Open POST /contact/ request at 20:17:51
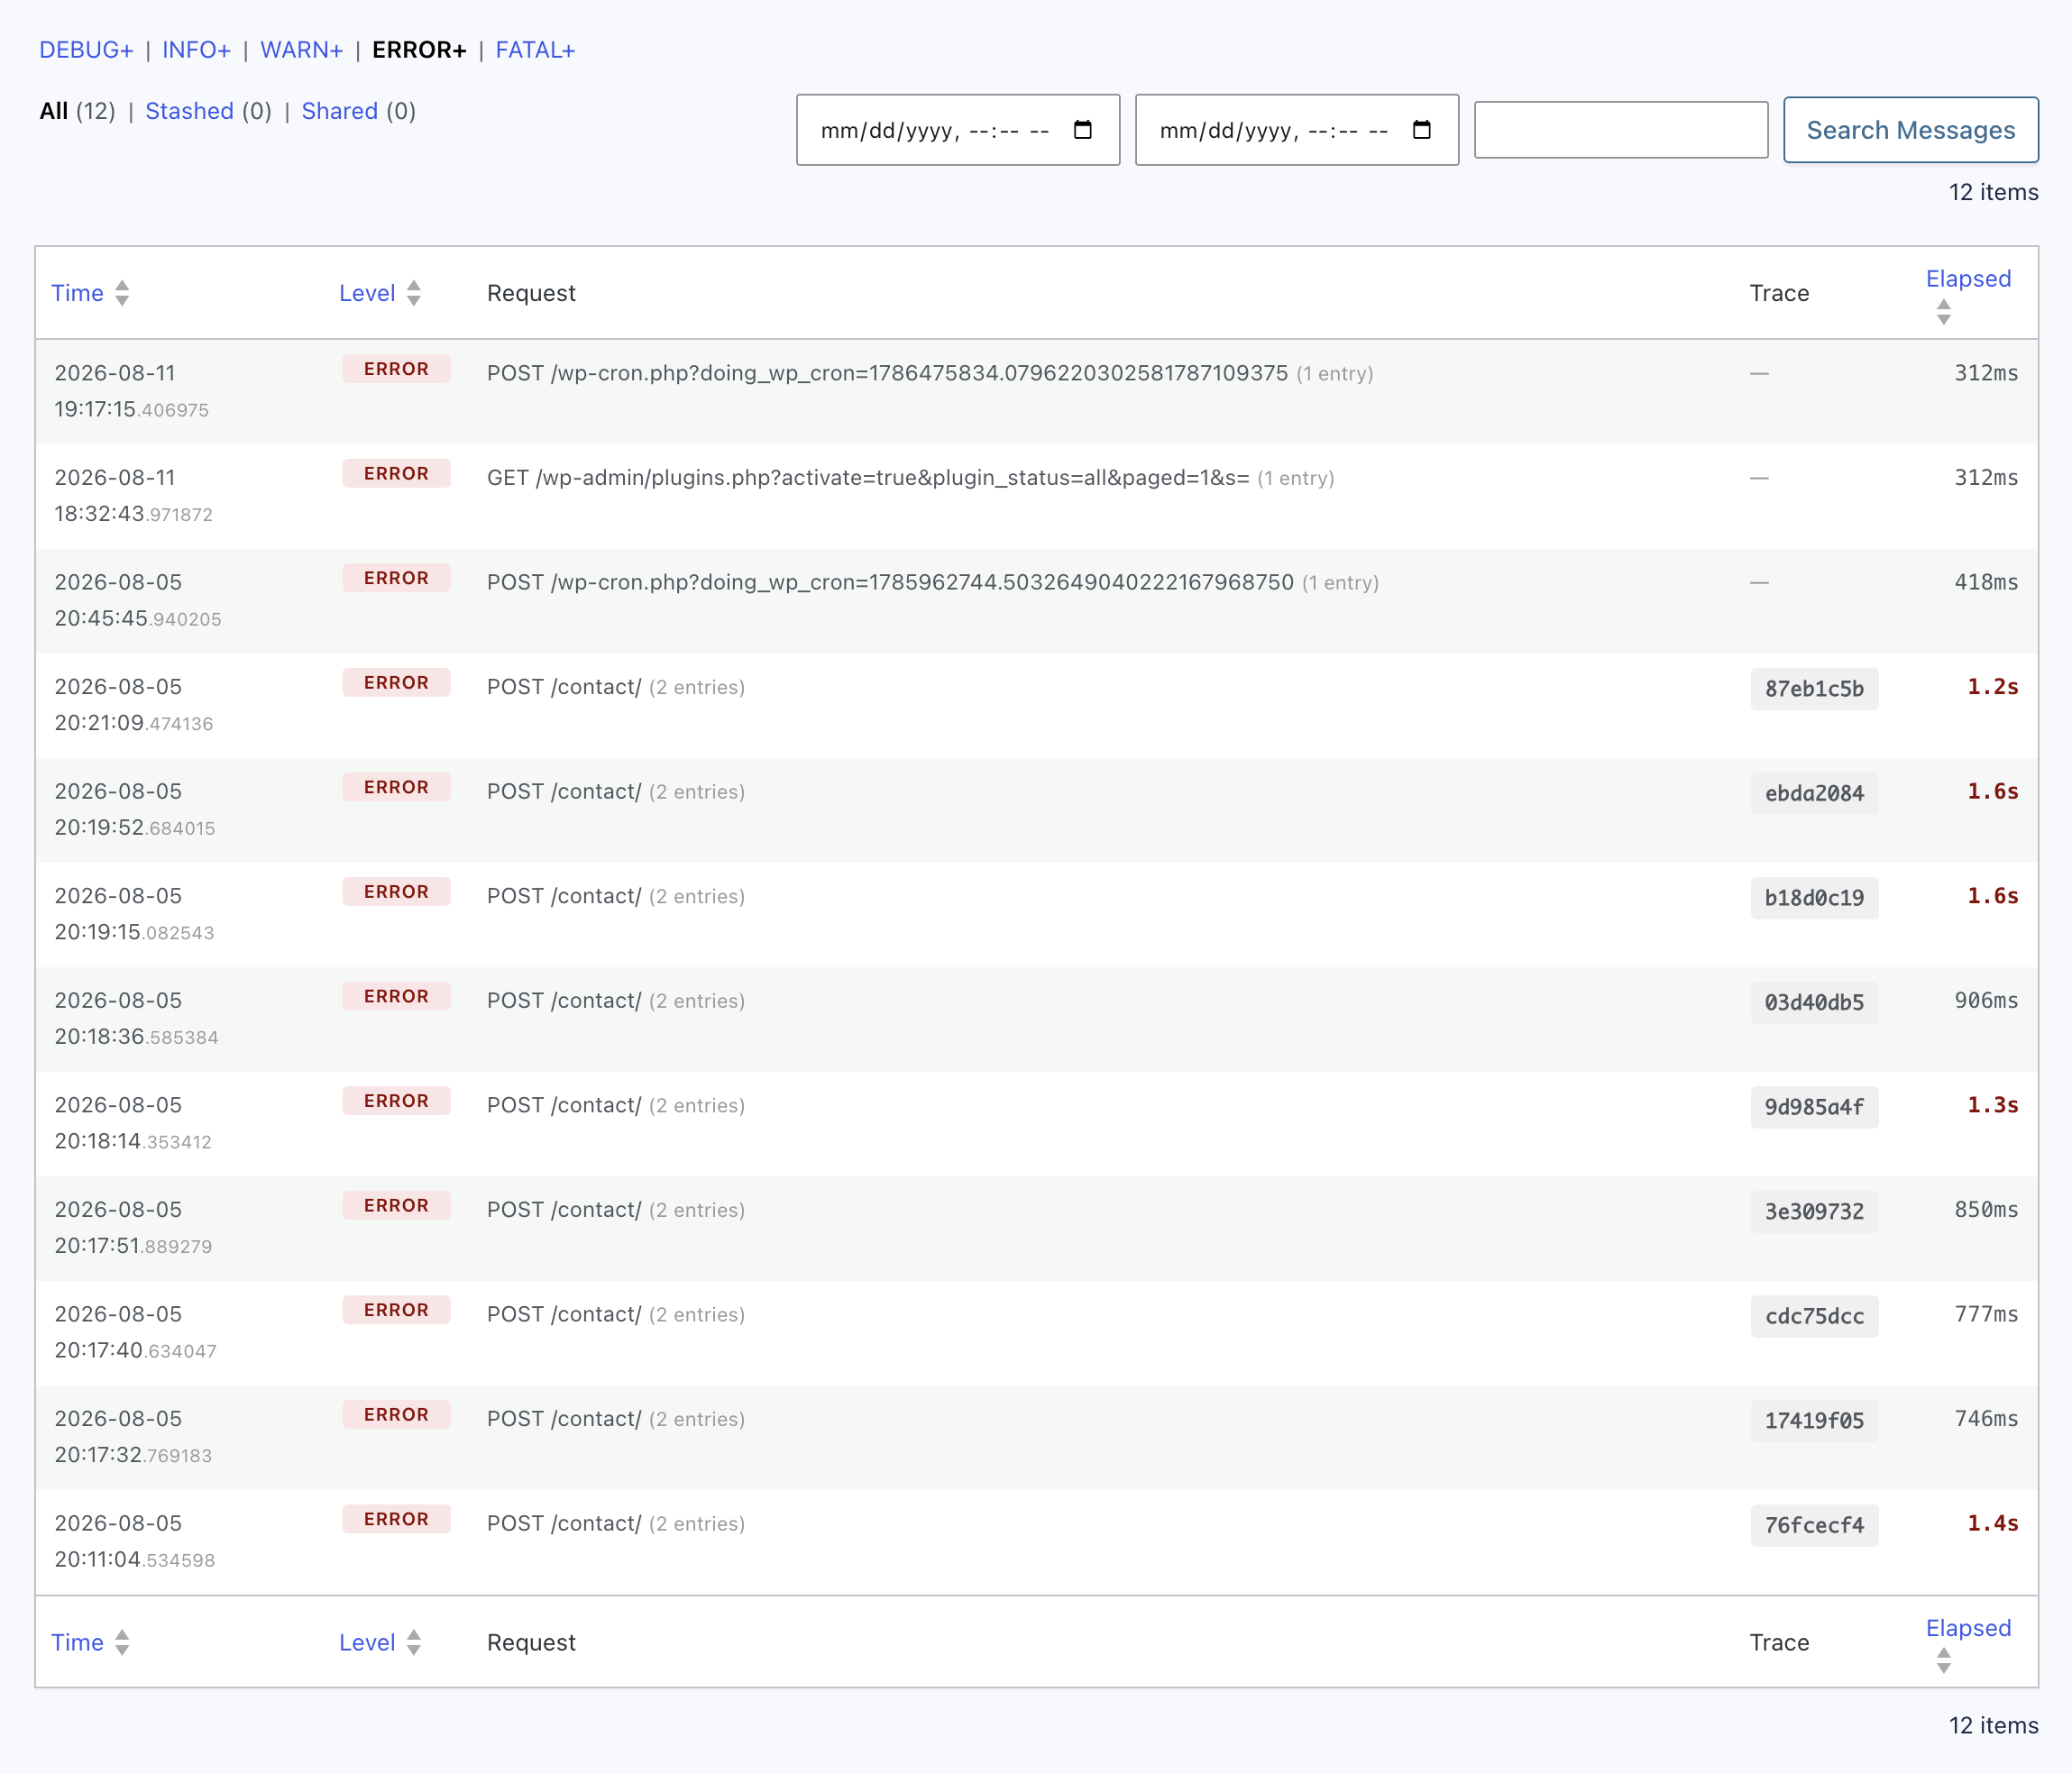 (564, 1209)
